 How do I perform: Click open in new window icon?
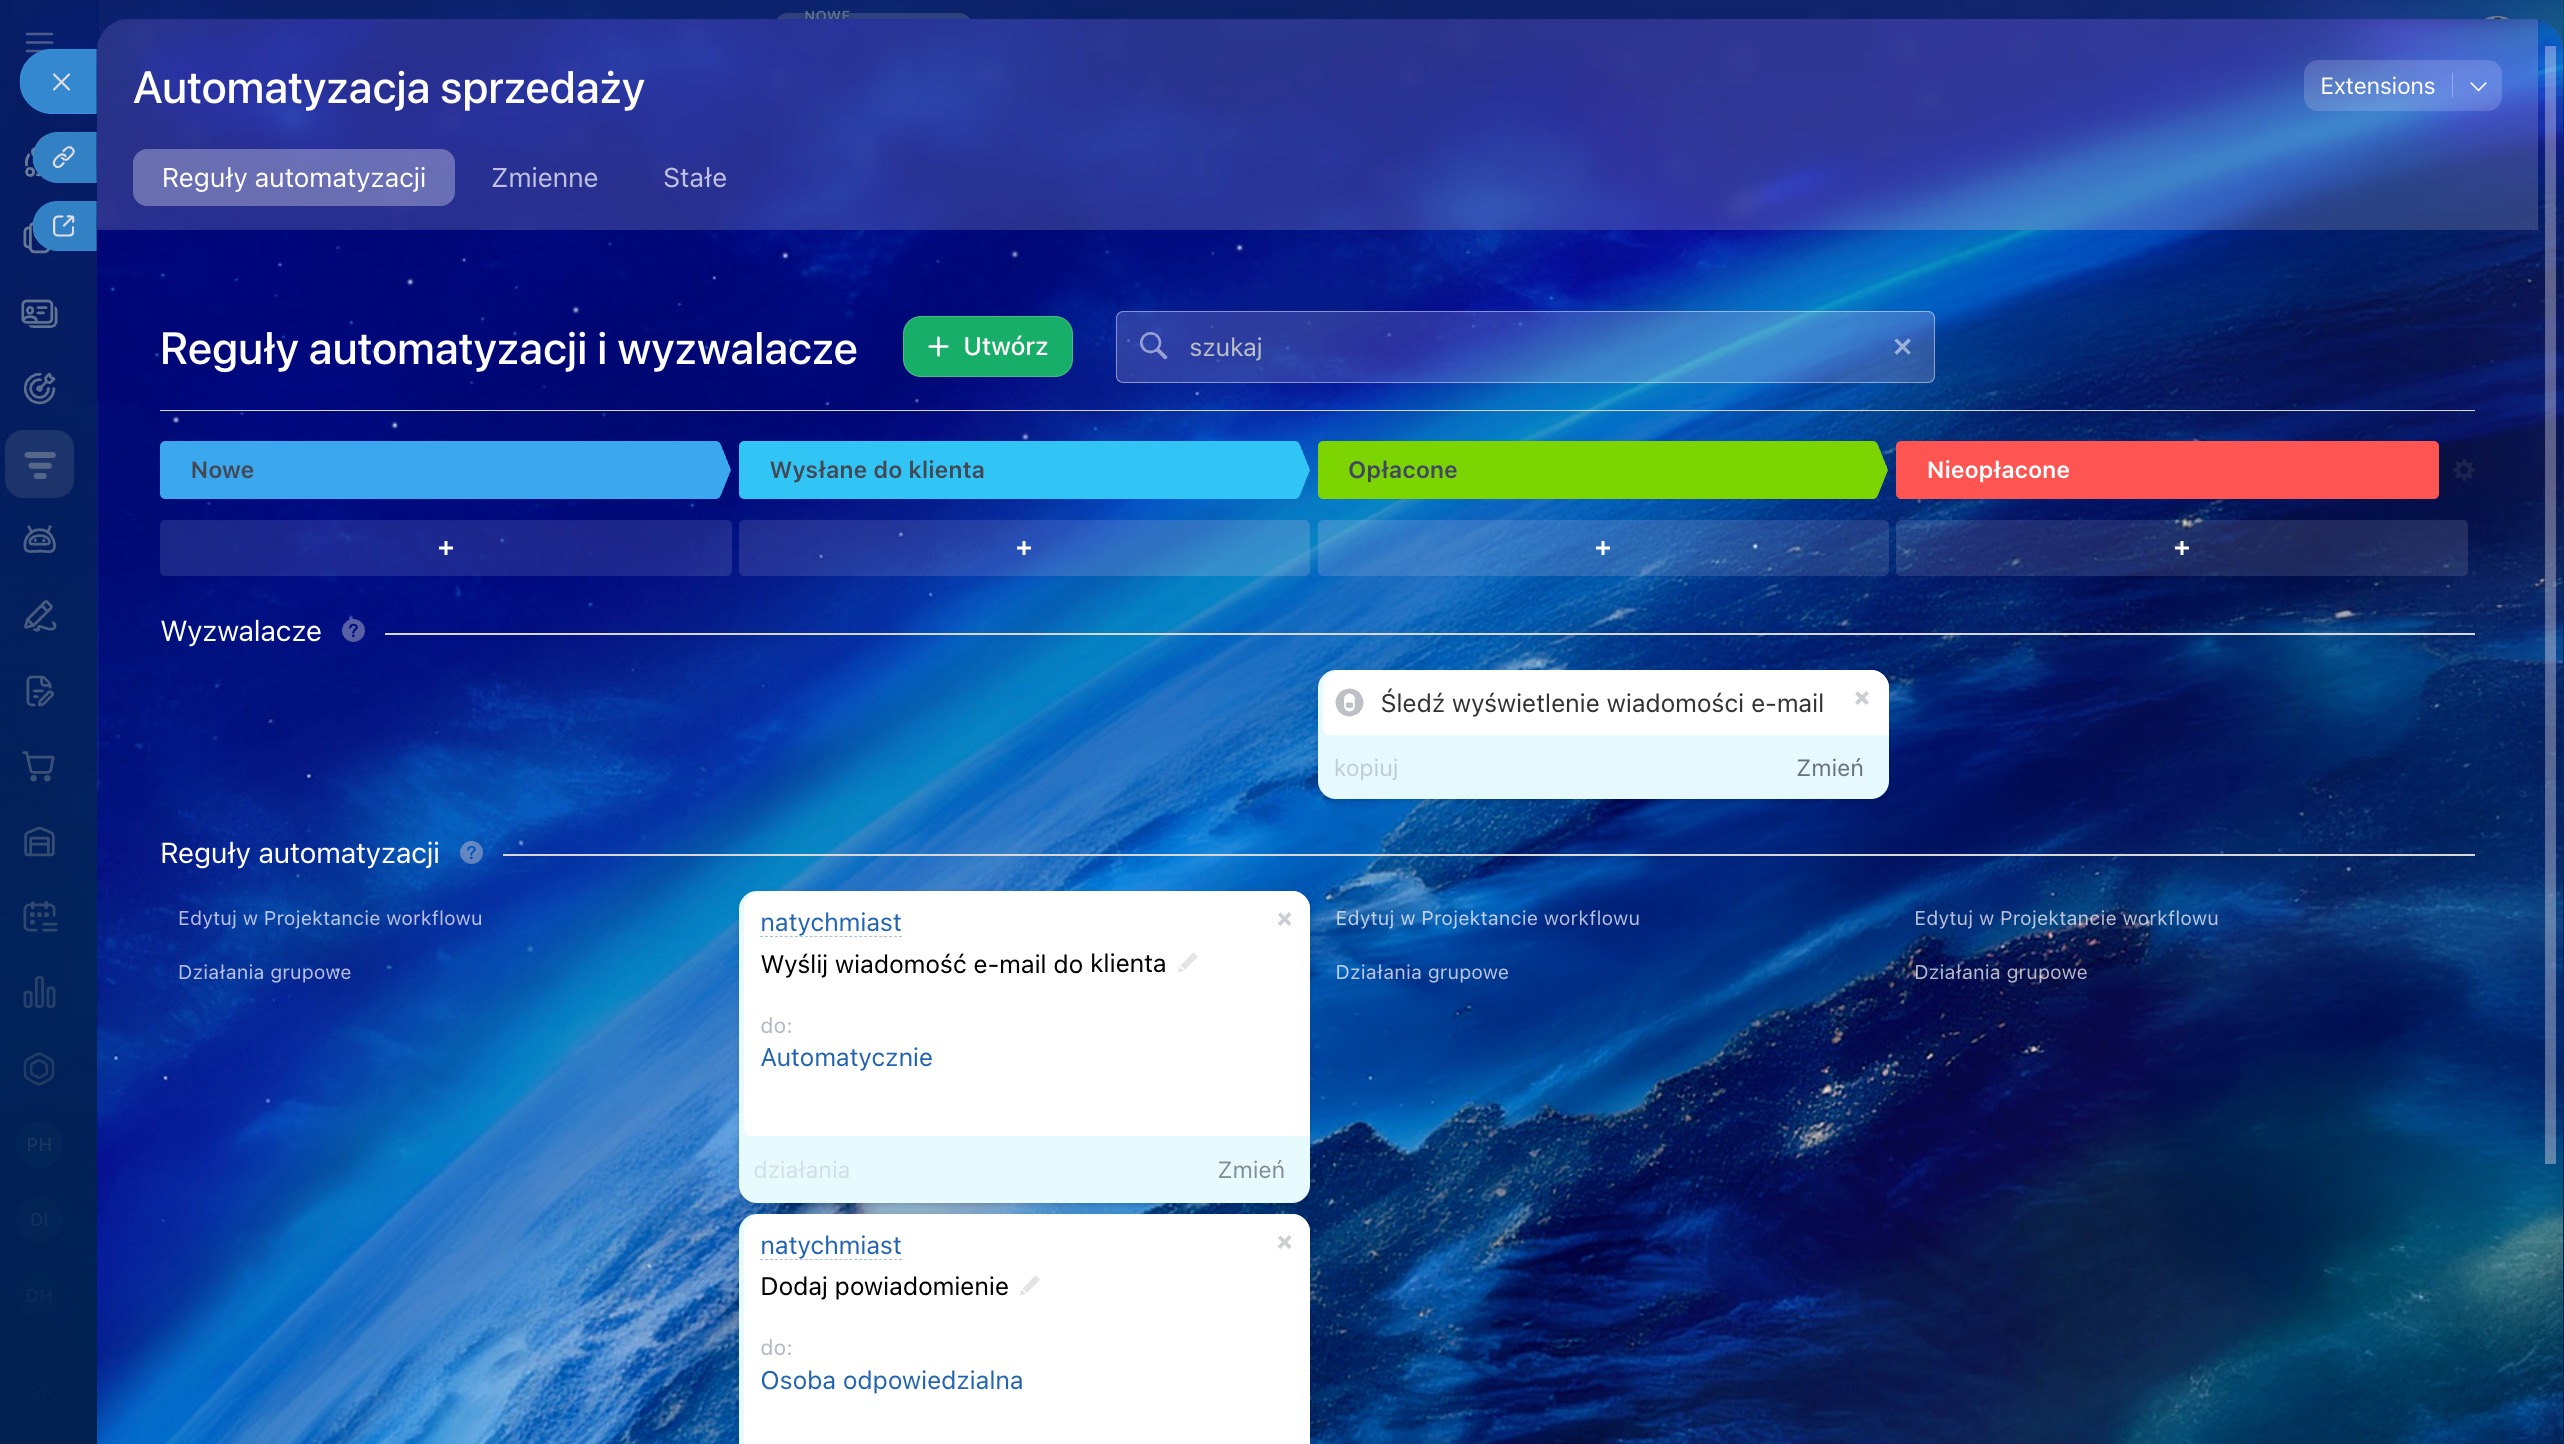(63, 226)
